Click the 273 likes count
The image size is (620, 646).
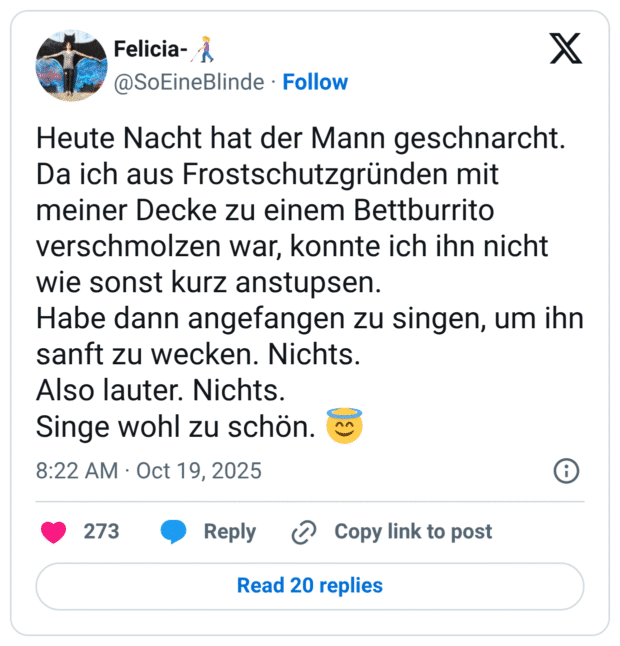pyautogui.click(x=101, y=532)
